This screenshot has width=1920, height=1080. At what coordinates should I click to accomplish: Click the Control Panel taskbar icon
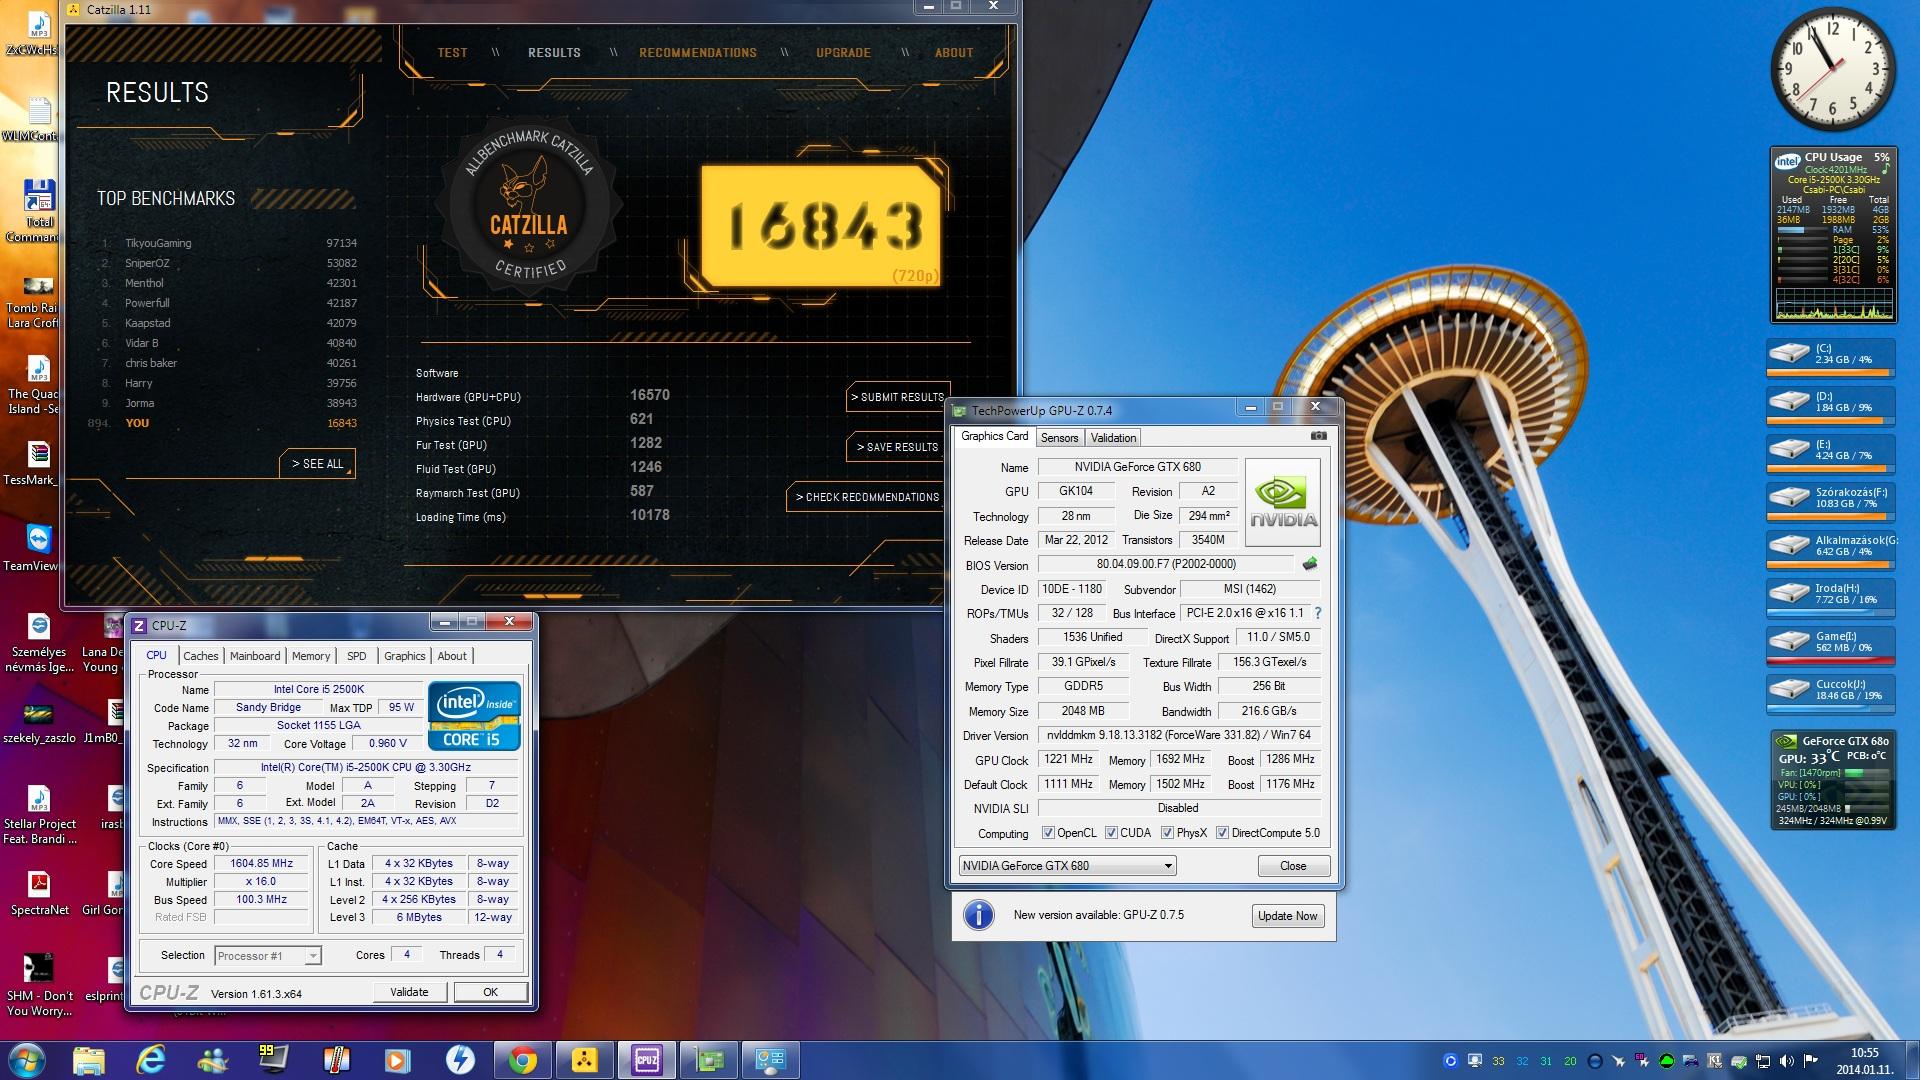(771, 1060)
